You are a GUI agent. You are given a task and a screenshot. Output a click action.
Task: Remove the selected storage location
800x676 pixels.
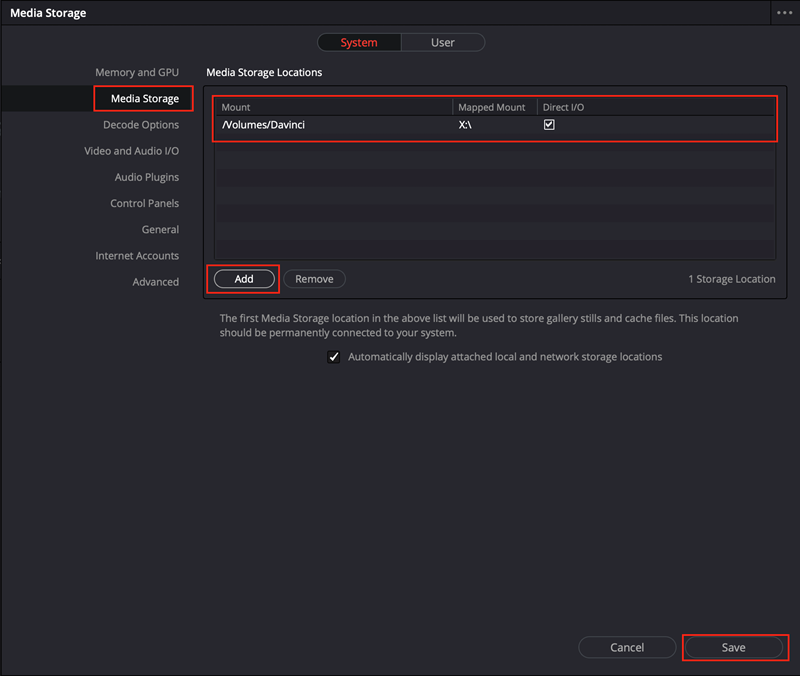click(314, 279)
